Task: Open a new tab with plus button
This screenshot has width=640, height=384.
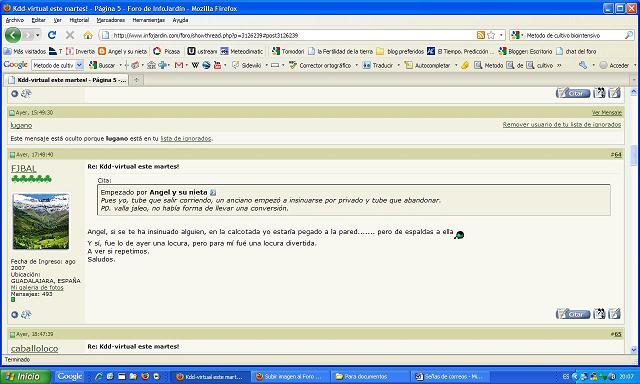Action: point(136,80)
